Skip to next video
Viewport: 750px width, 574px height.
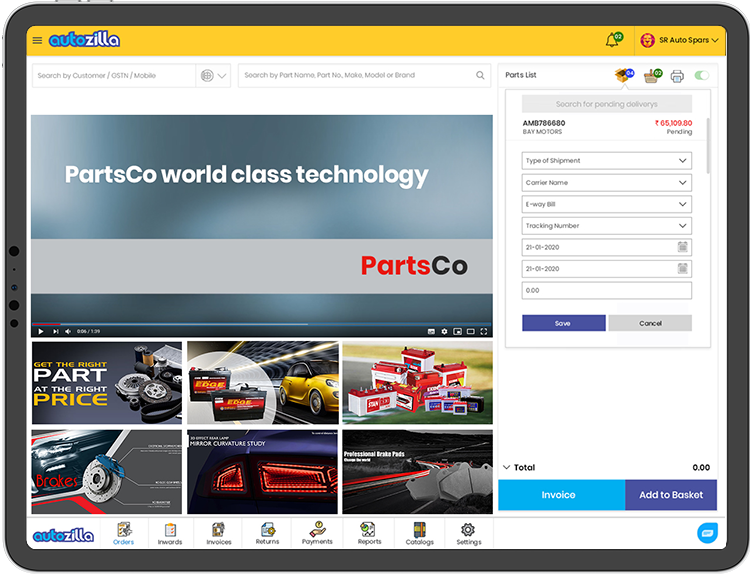click(x=55, y=331)
